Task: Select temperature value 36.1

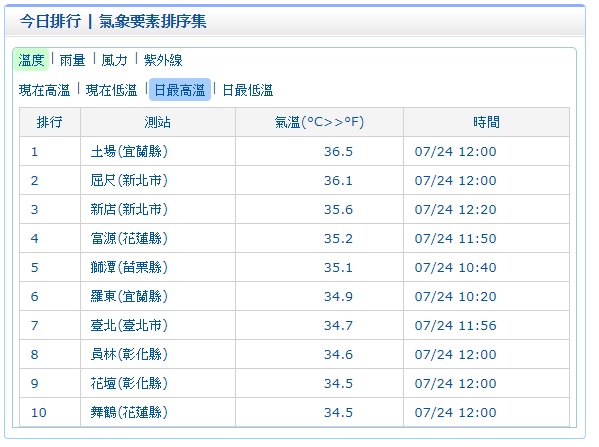Action: point(338,181)
